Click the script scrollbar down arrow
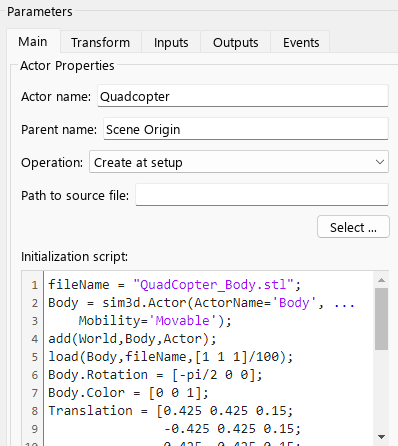 [381, 437]
